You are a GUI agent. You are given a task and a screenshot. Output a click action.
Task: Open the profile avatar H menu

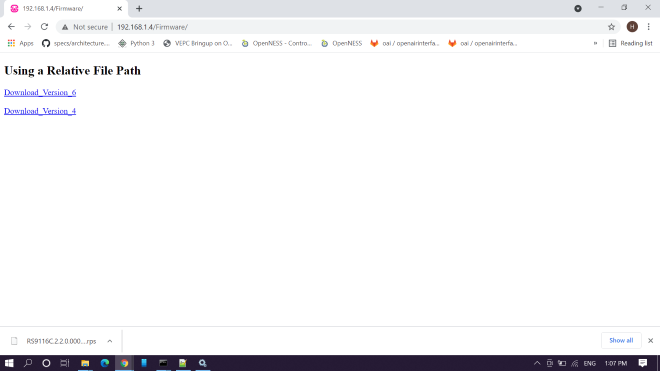tap(632, 27)
